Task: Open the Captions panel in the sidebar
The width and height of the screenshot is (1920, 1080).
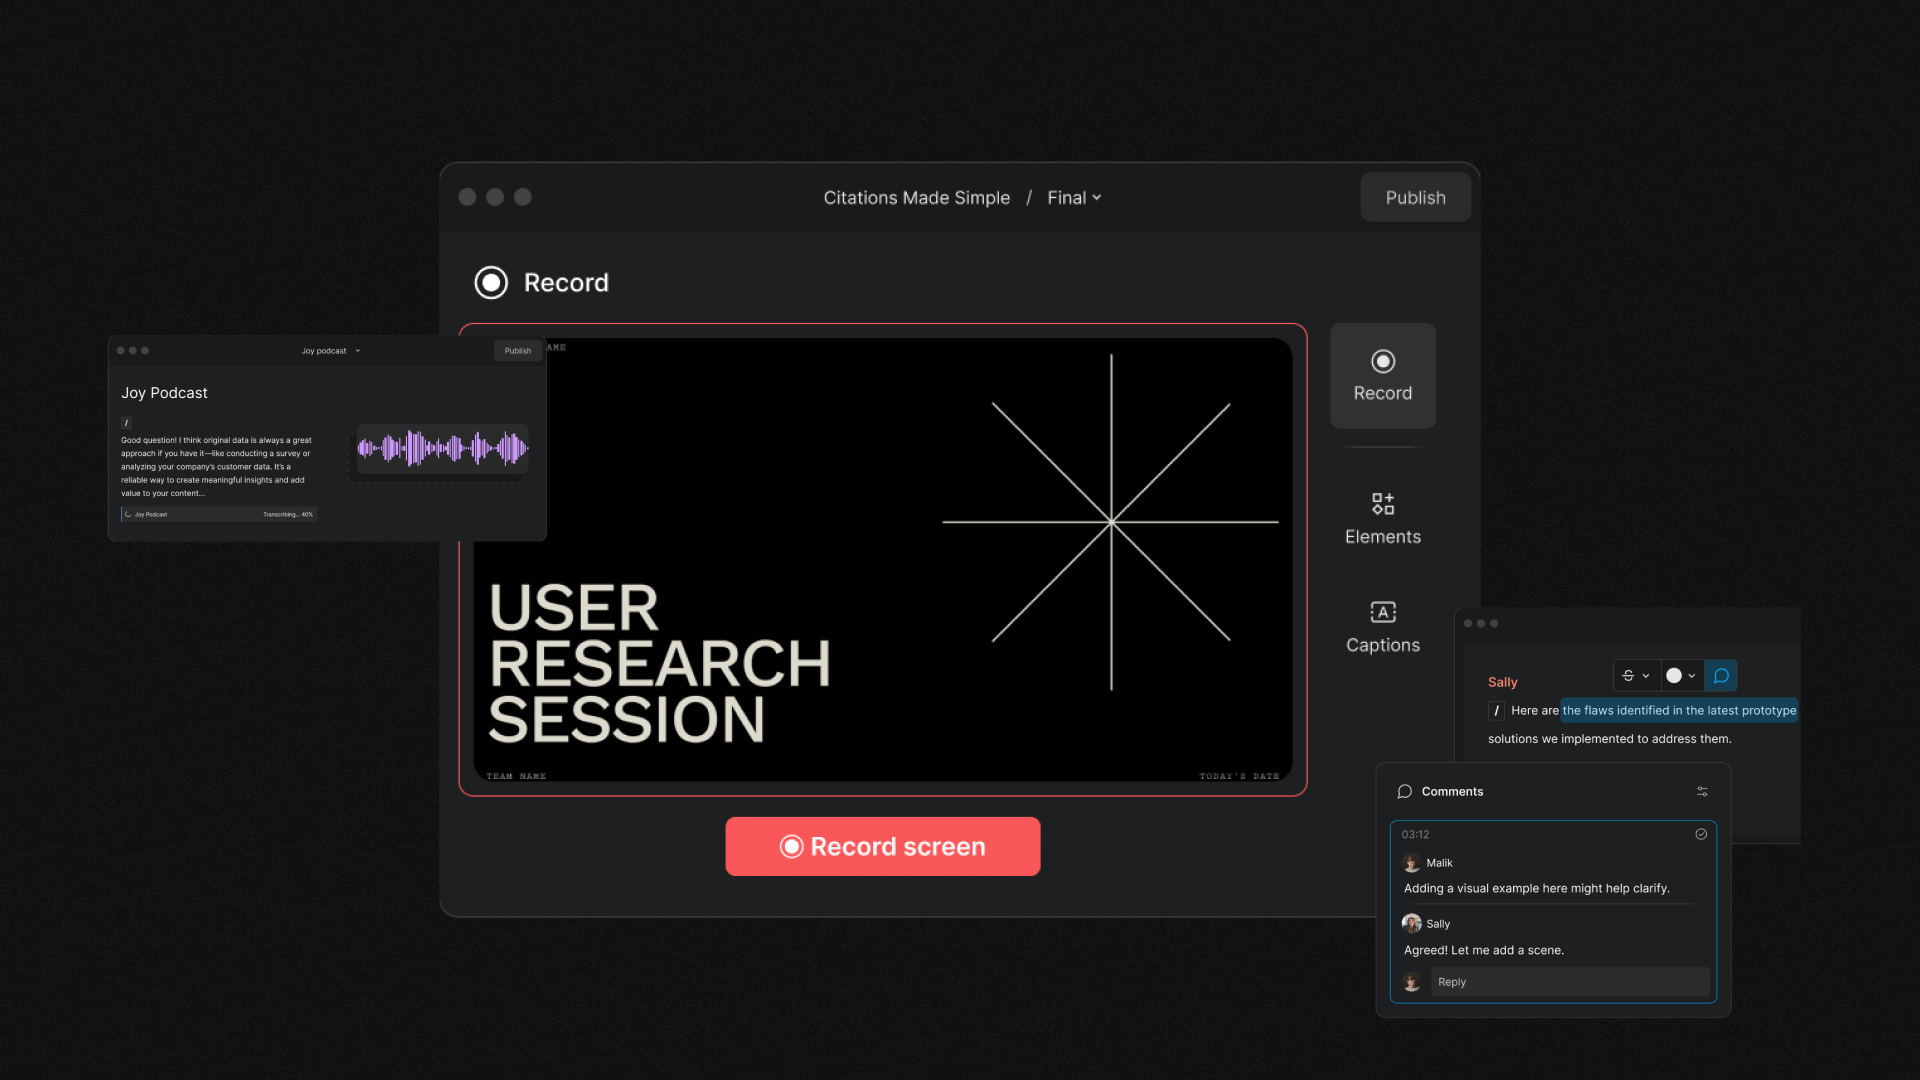Action: (1383, 627)
